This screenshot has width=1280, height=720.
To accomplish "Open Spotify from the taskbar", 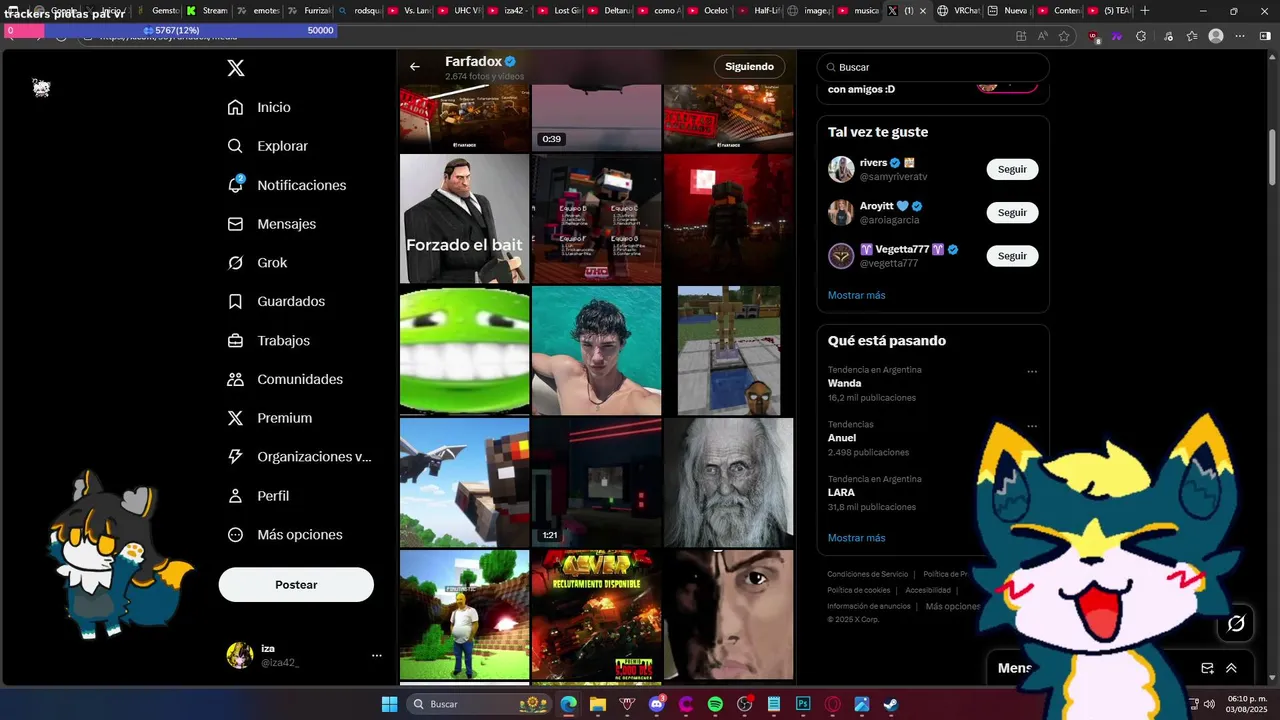I will point(715,704).
